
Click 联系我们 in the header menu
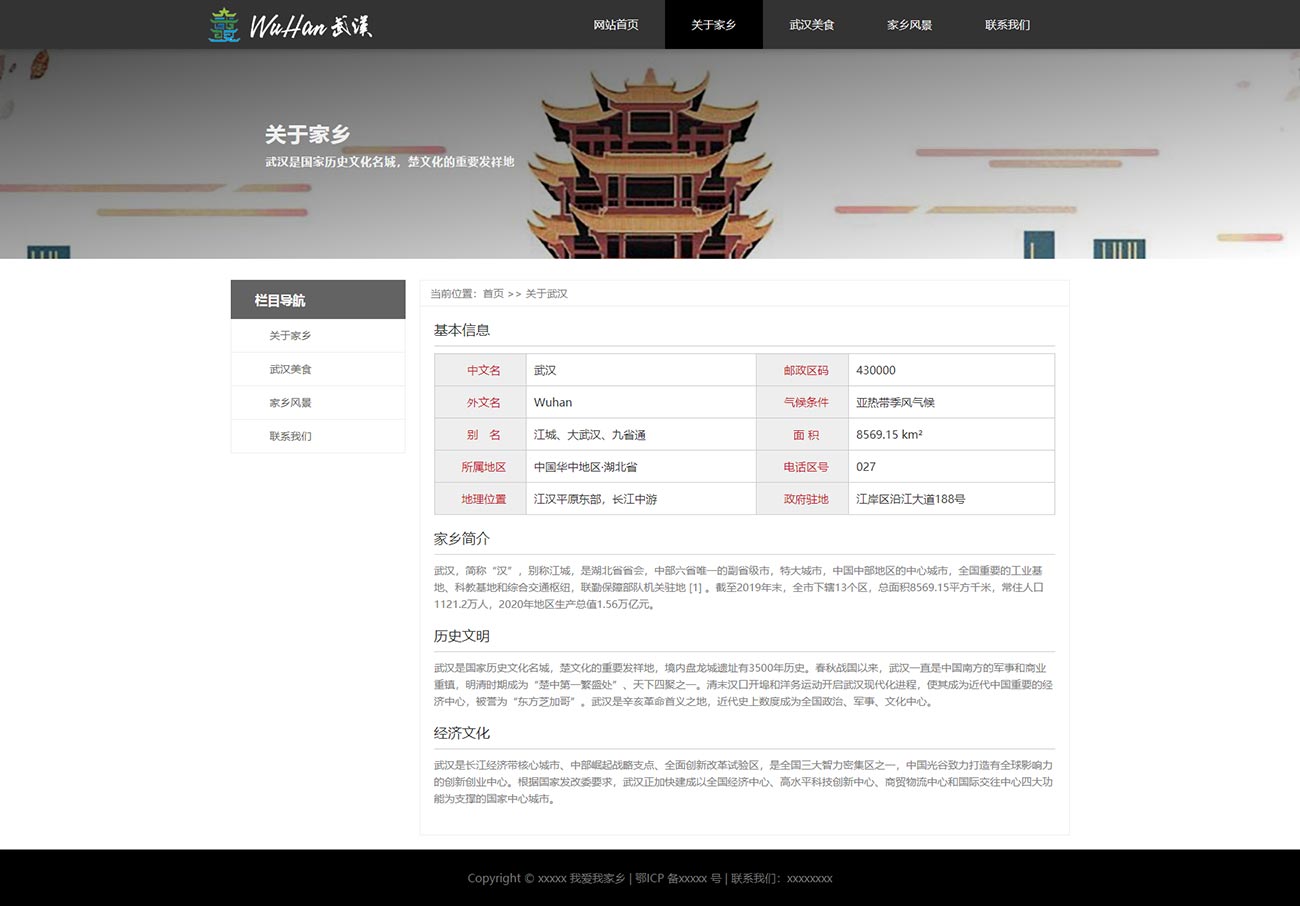point(1007,25)
